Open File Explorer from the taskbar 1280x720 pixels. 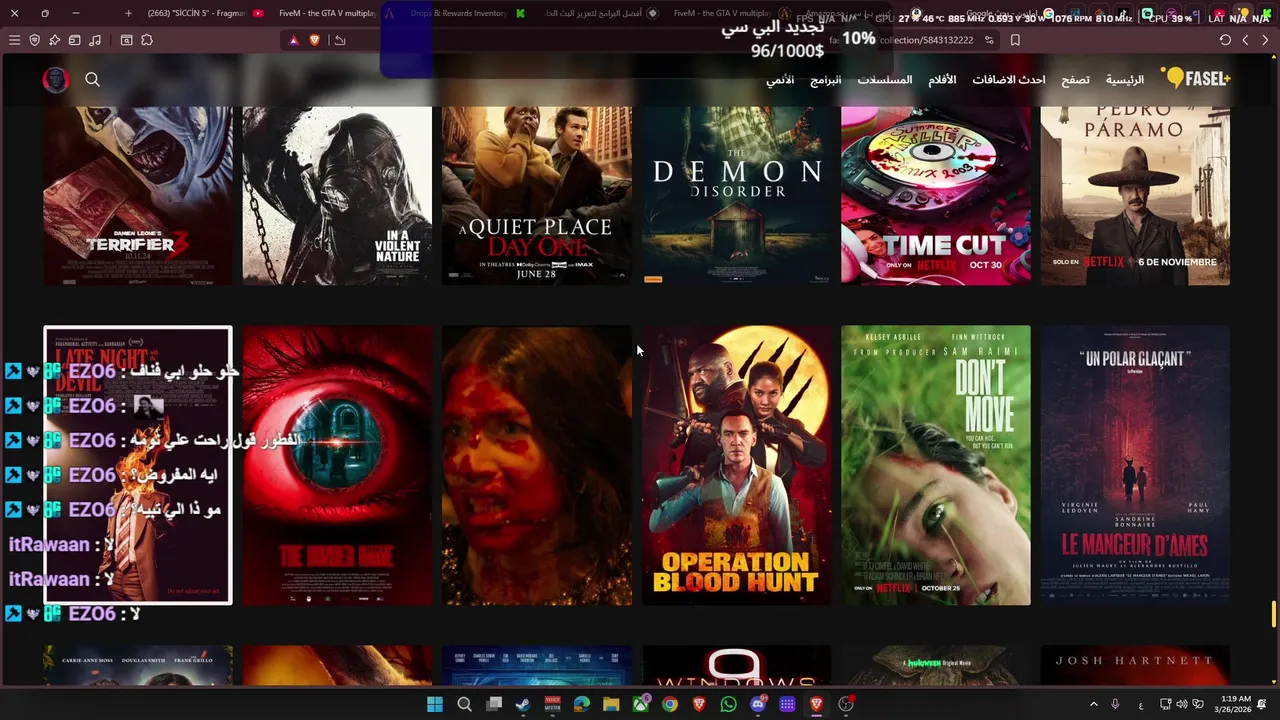[611, 704]
